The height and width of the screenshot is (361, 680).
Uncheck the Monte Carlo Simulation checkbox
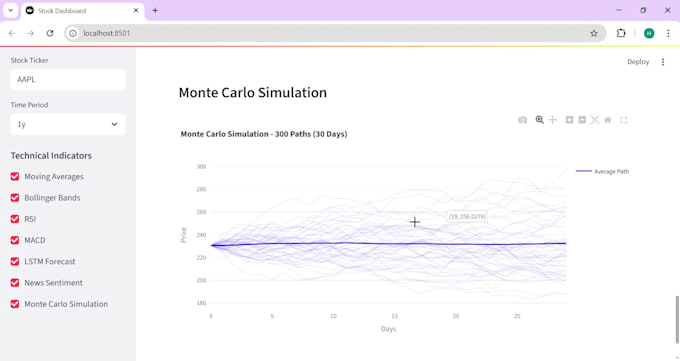(x=15, y=304)
